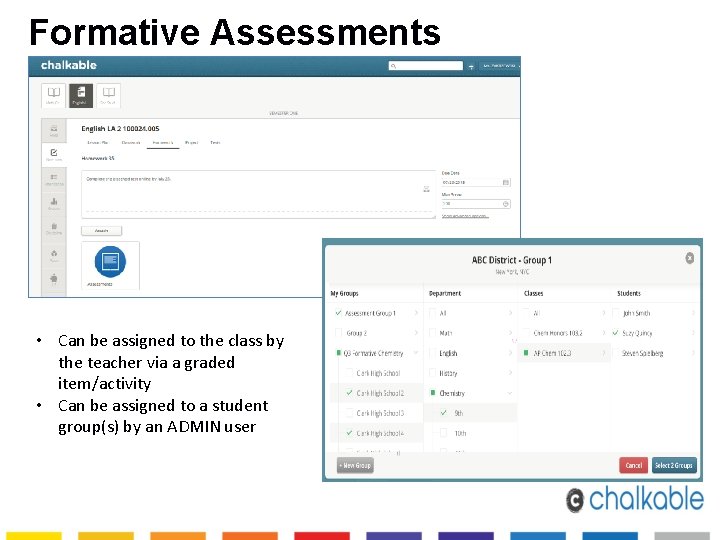720x540 pixels.
Task: Expand the History department chevron
Action: tap(510, 373)
